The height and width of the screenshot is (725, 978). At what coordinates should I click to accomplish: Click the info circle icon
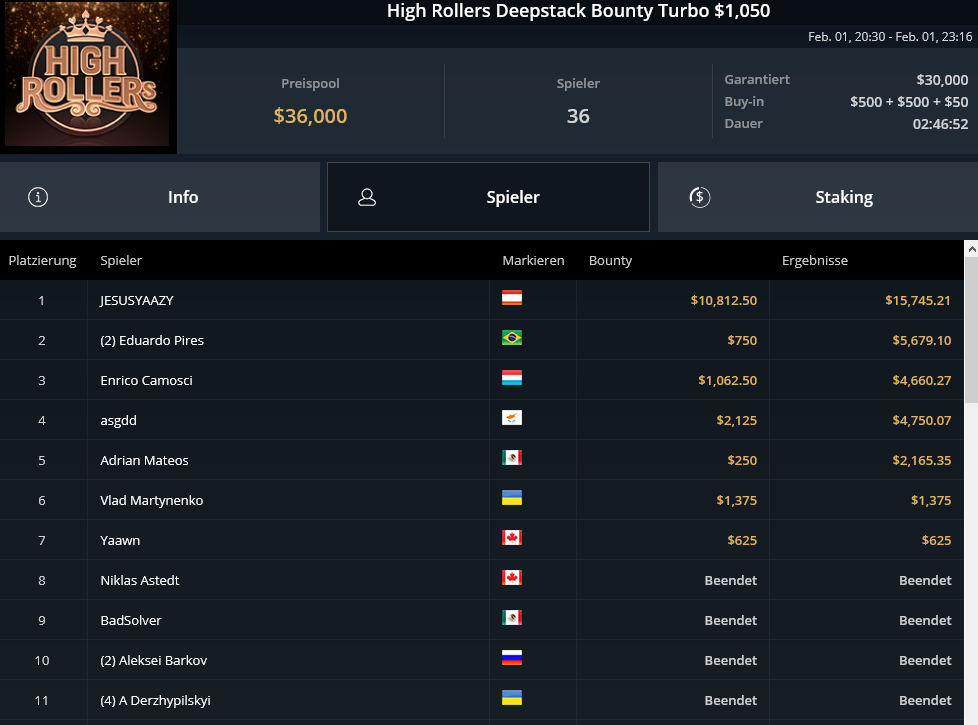pyautogui.click(x=38, y=197)
